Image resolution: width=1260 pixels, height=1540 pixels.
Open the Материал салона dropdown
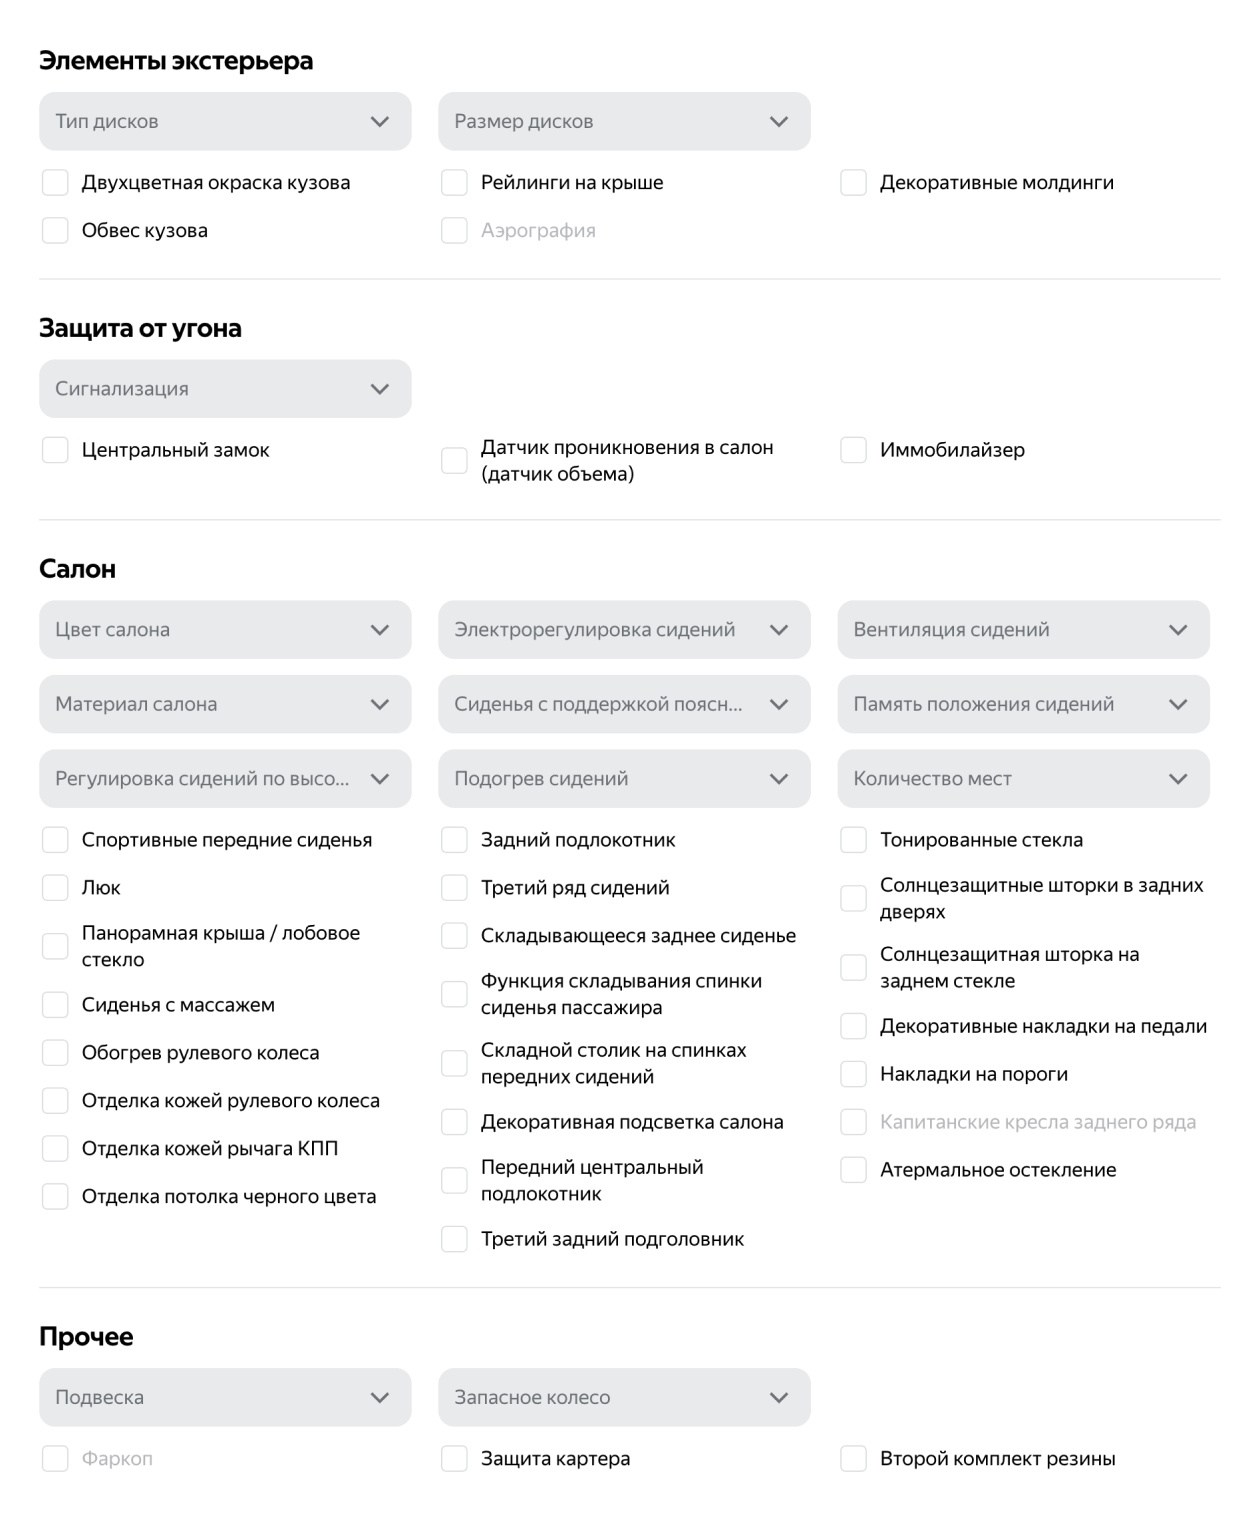(x=225, y=704)
